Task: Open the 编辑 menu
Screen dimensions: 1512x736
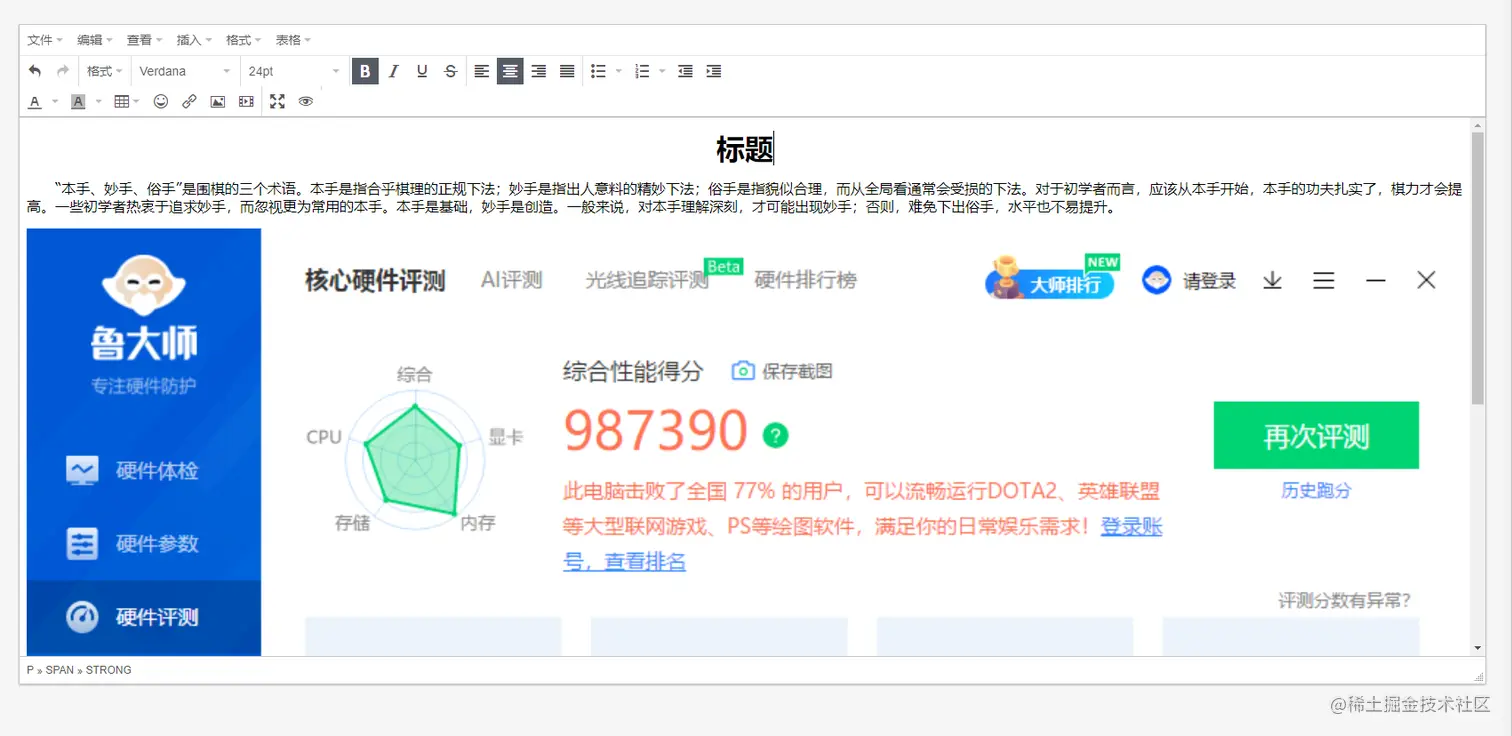Action: click(95, 40)
